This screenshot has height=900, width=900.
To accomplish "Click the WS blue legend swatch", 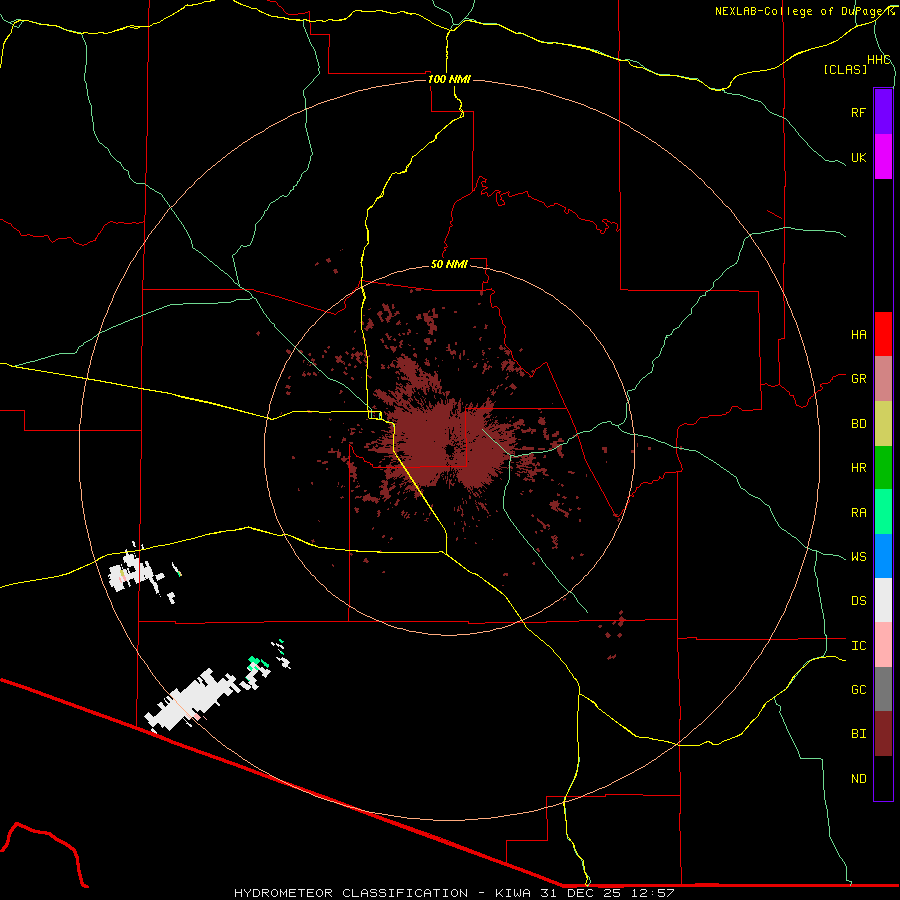I will [x=883, y=556].
